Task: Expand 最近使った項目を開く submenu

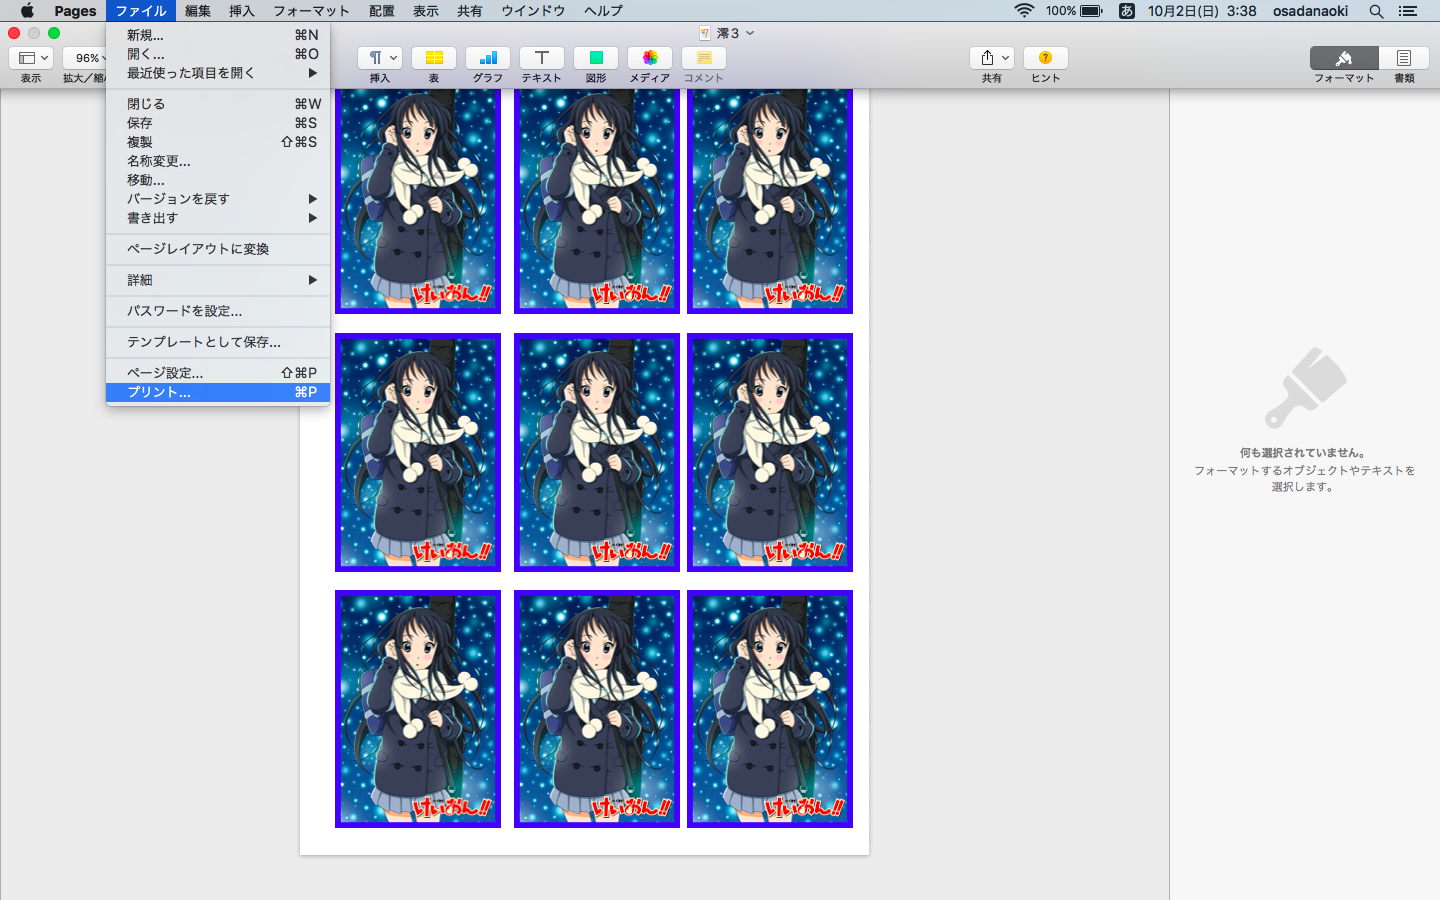Action: 218,73
